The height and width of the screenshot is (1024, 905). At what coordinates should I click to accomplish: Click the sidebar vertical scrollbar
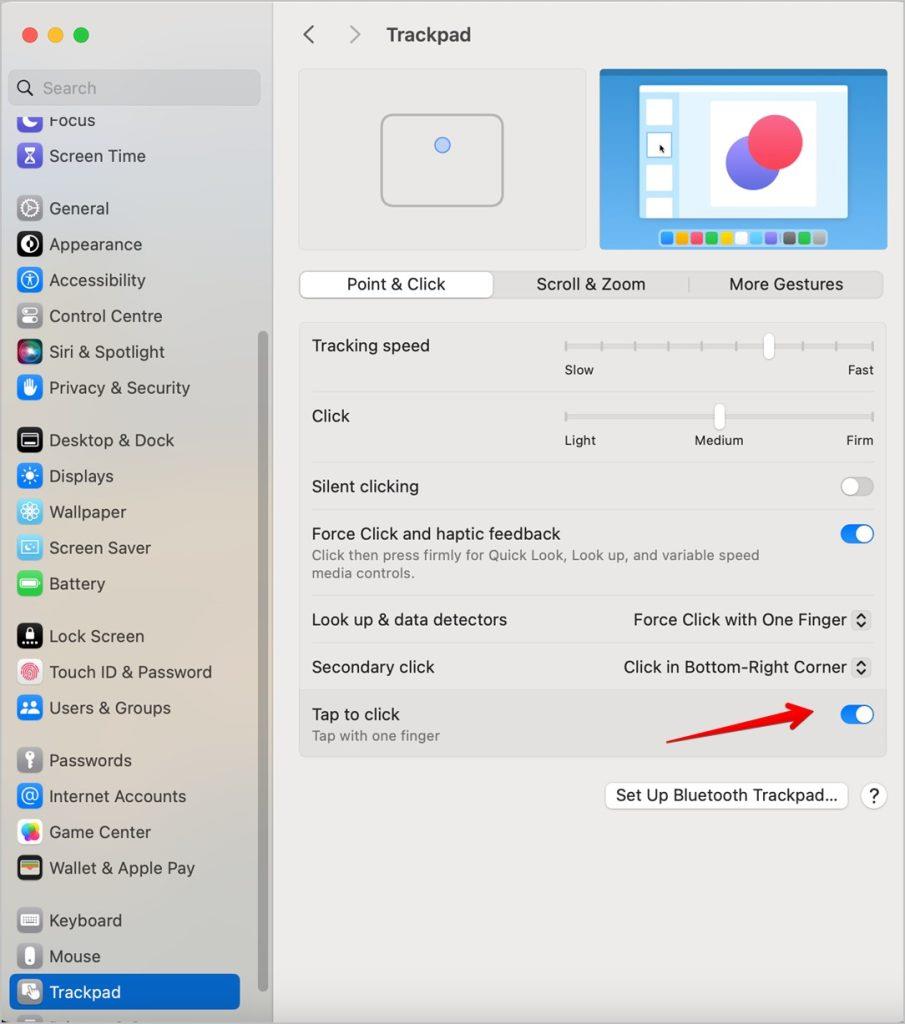point(262,661)
